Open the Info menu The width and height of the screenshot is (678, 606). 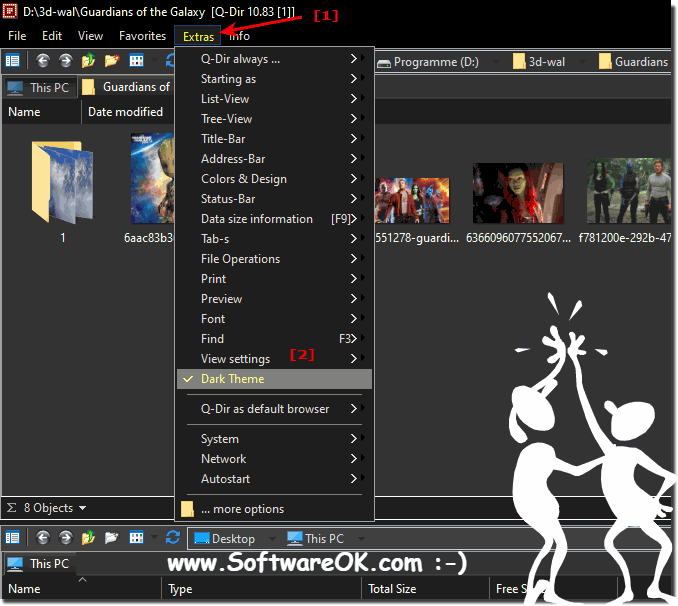coord(239,36)
